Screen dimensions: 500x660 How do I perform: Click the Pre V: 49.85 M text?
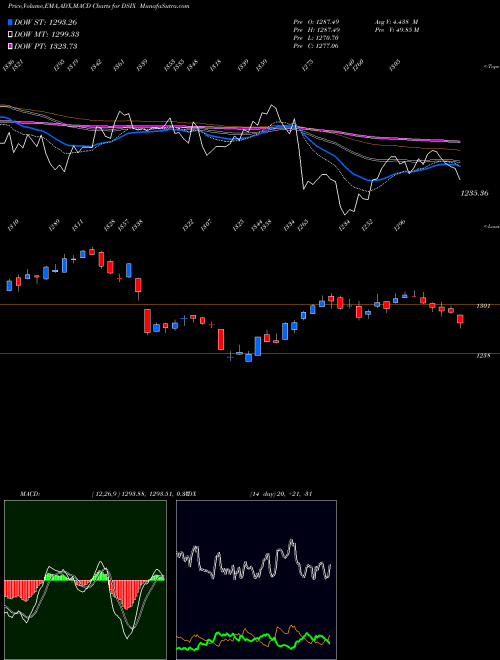(397, 30)
